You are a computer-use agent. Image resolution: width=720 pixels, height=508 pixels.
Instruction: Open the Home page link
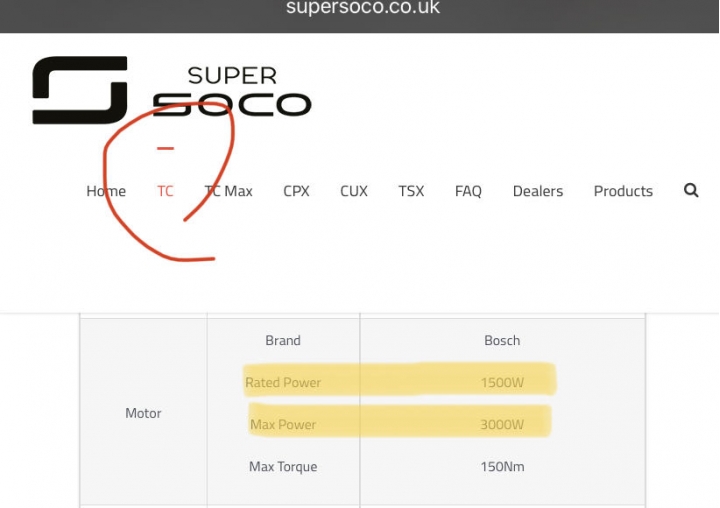(x=106, y=191)
